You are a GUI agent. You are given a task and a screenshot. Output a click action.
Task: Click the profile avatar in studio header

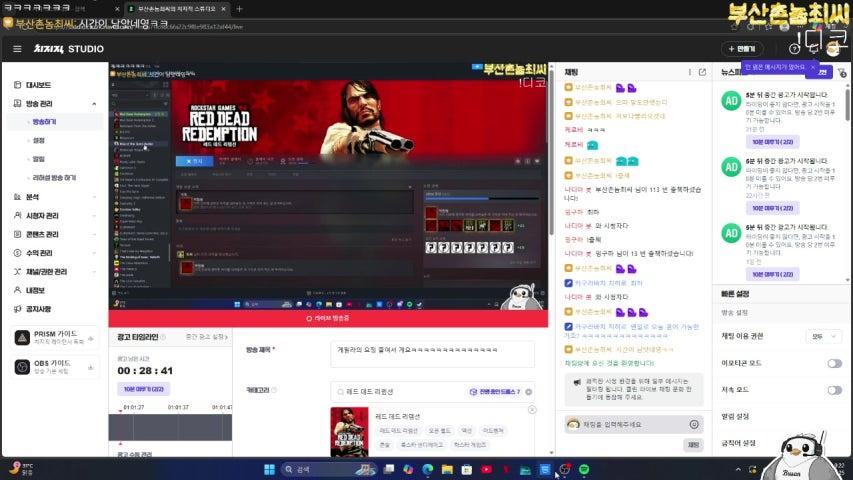coord(833,50)
